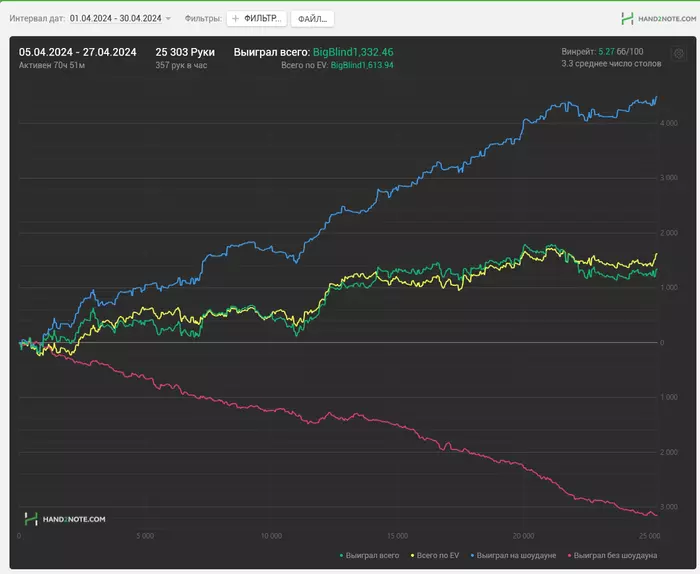Click the plus icon on the filter button
700x574 pixels.
point(236,18)
